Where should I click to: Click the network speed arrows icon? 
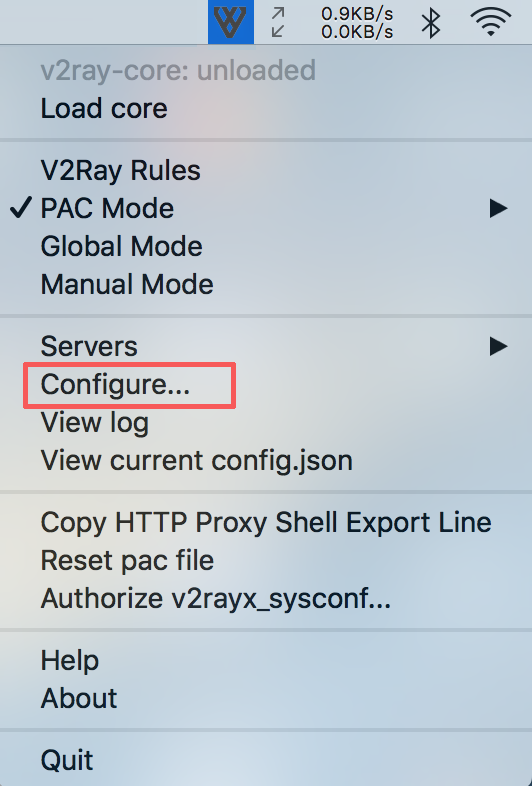point(278,22)
